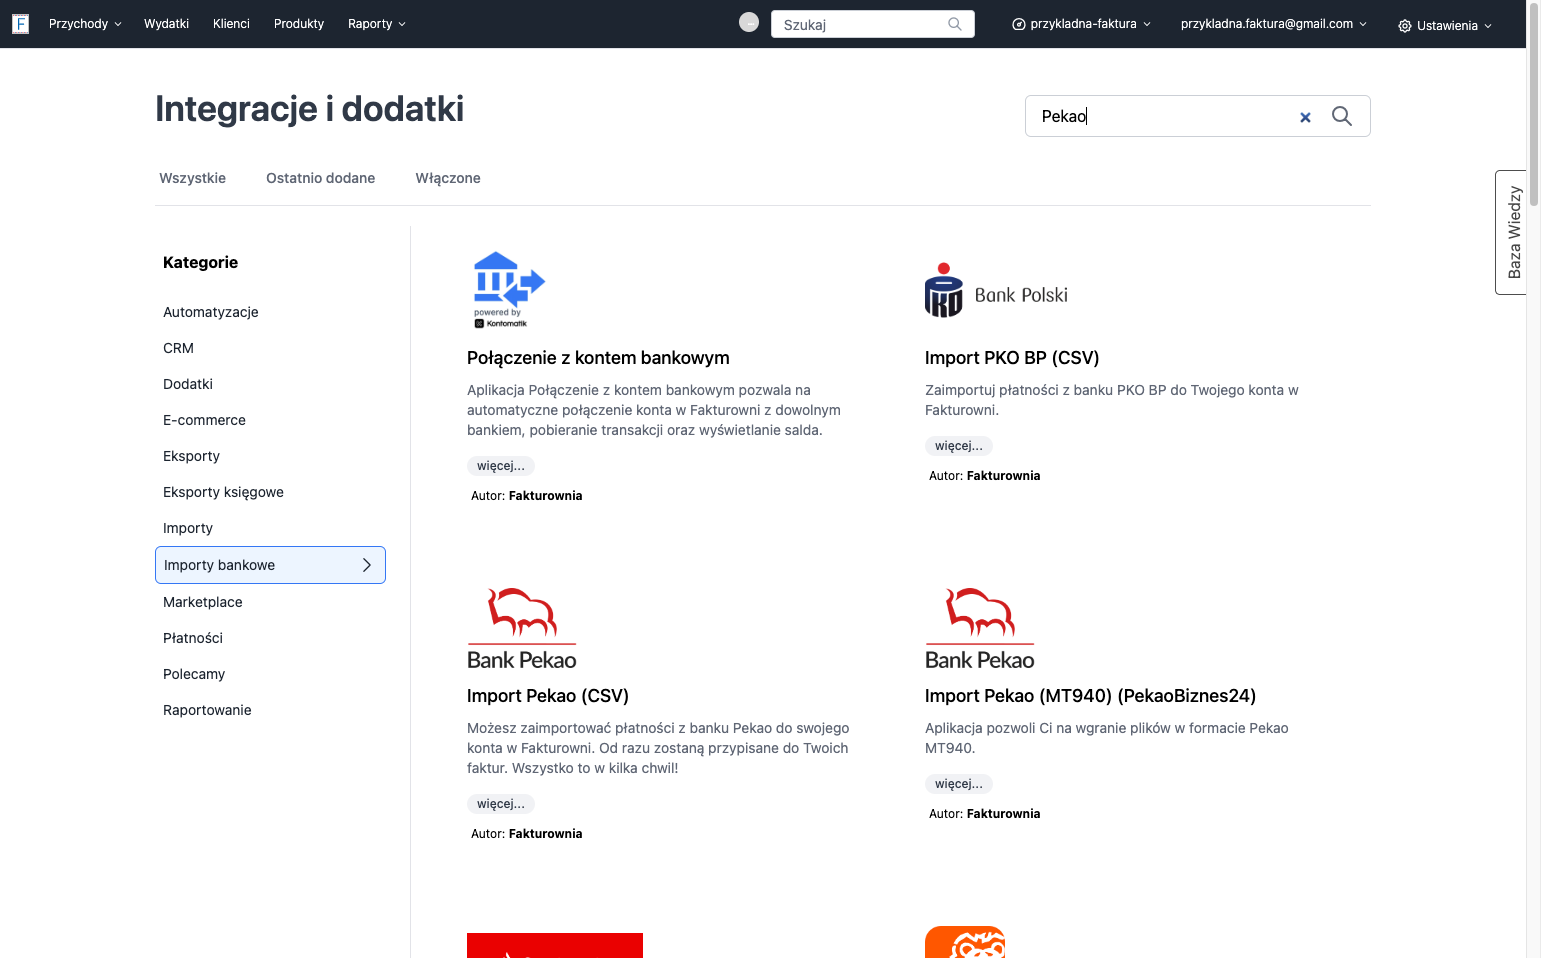
Task: Choose the E-commerce category
Action: pyautogui.click(x=204, y=420)
